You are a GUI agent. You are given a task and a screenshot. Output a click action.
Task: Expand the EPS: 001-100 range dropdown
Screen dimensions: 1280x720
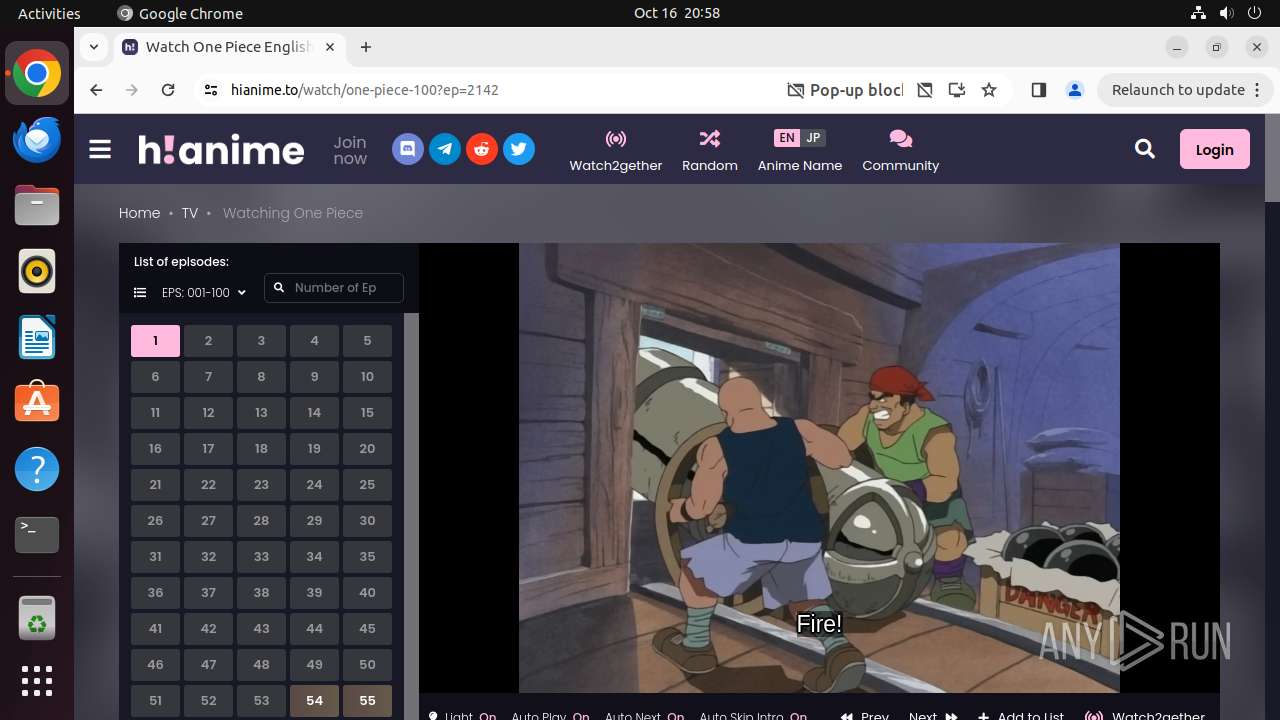[203, 293]
